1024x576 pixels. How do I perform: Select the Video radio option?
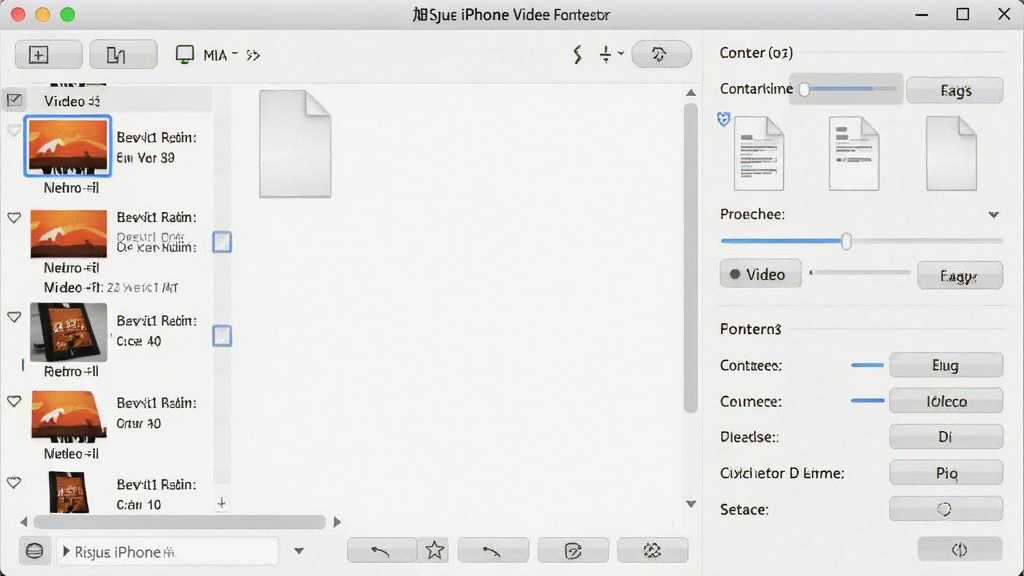point(760,274)
